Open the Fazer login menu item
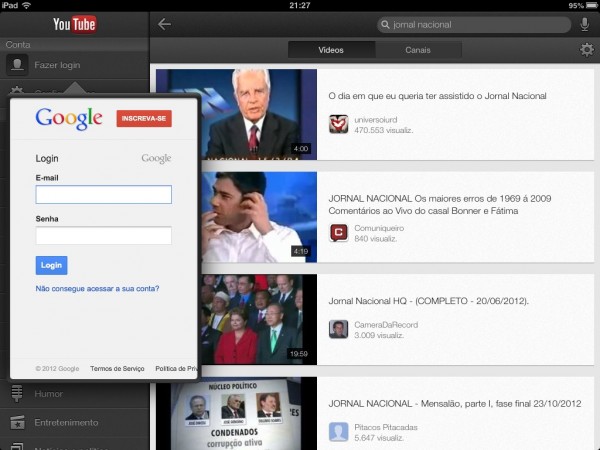The height and width of the screenshot is (450, 600). tap(75, 65)
